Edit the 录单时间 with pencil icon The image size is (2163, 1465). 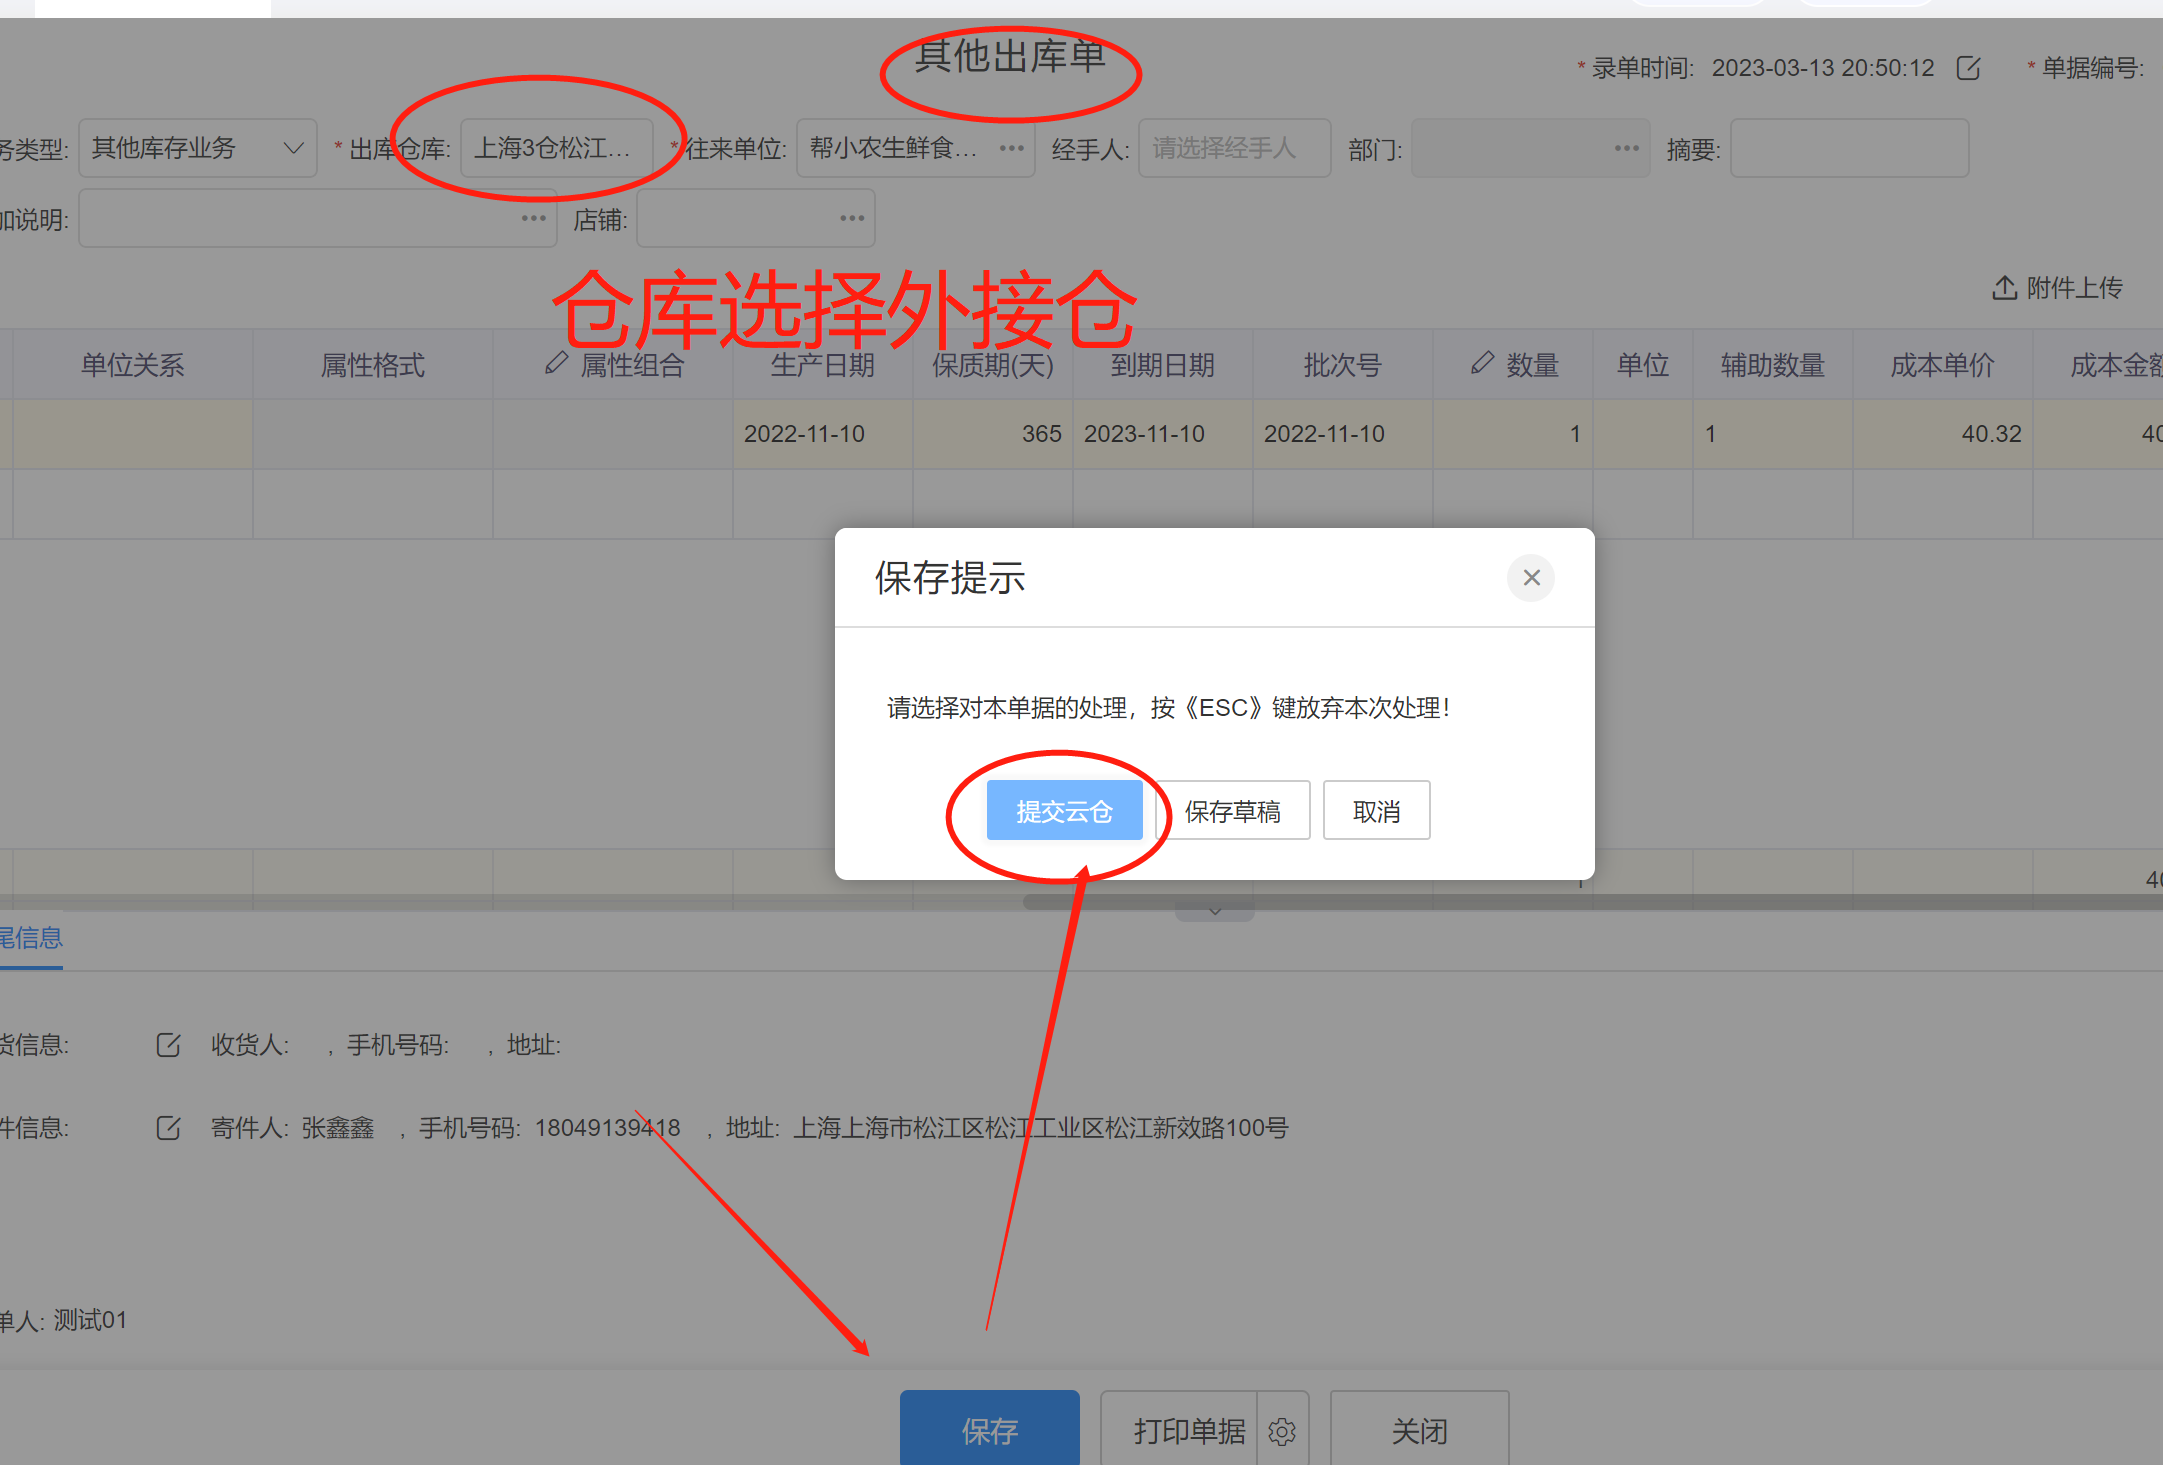pyautogui.click(x=1968, y=68)
